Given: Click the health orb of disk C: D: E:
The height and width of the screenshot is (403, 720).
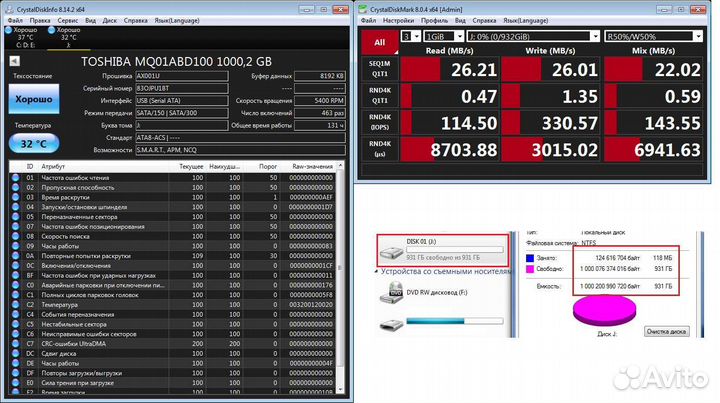Looking at the screenshot, I should click(x=8, y=30).
